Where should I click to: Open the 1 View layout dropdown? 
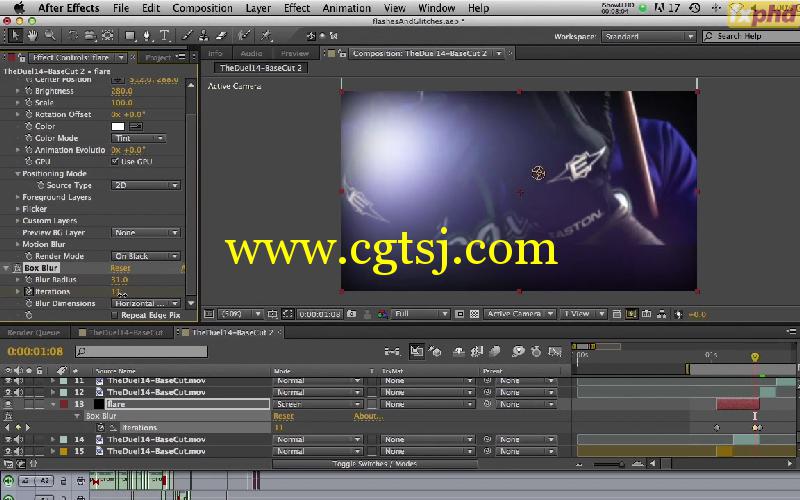click(x=583, y=314)
